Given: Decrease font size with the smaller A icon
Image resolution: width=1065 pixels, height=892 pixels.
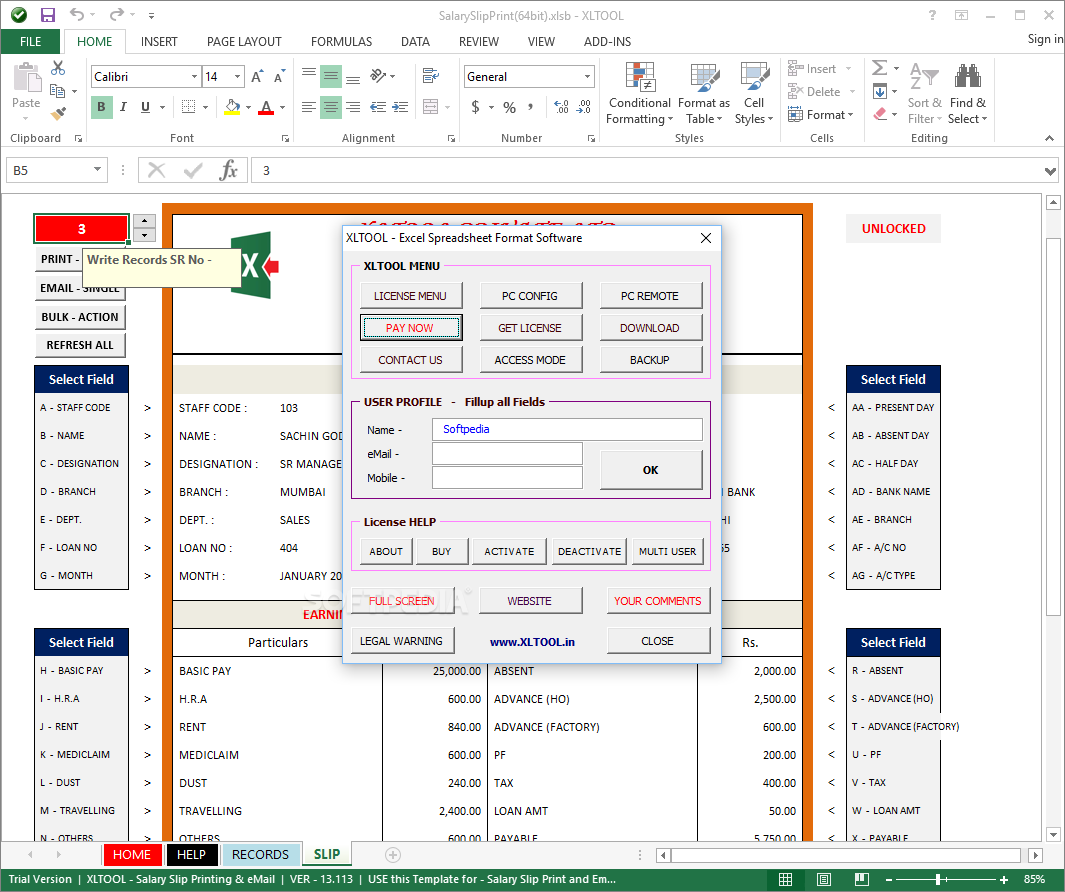Looking at the screenshot, I should pos(278,76).
